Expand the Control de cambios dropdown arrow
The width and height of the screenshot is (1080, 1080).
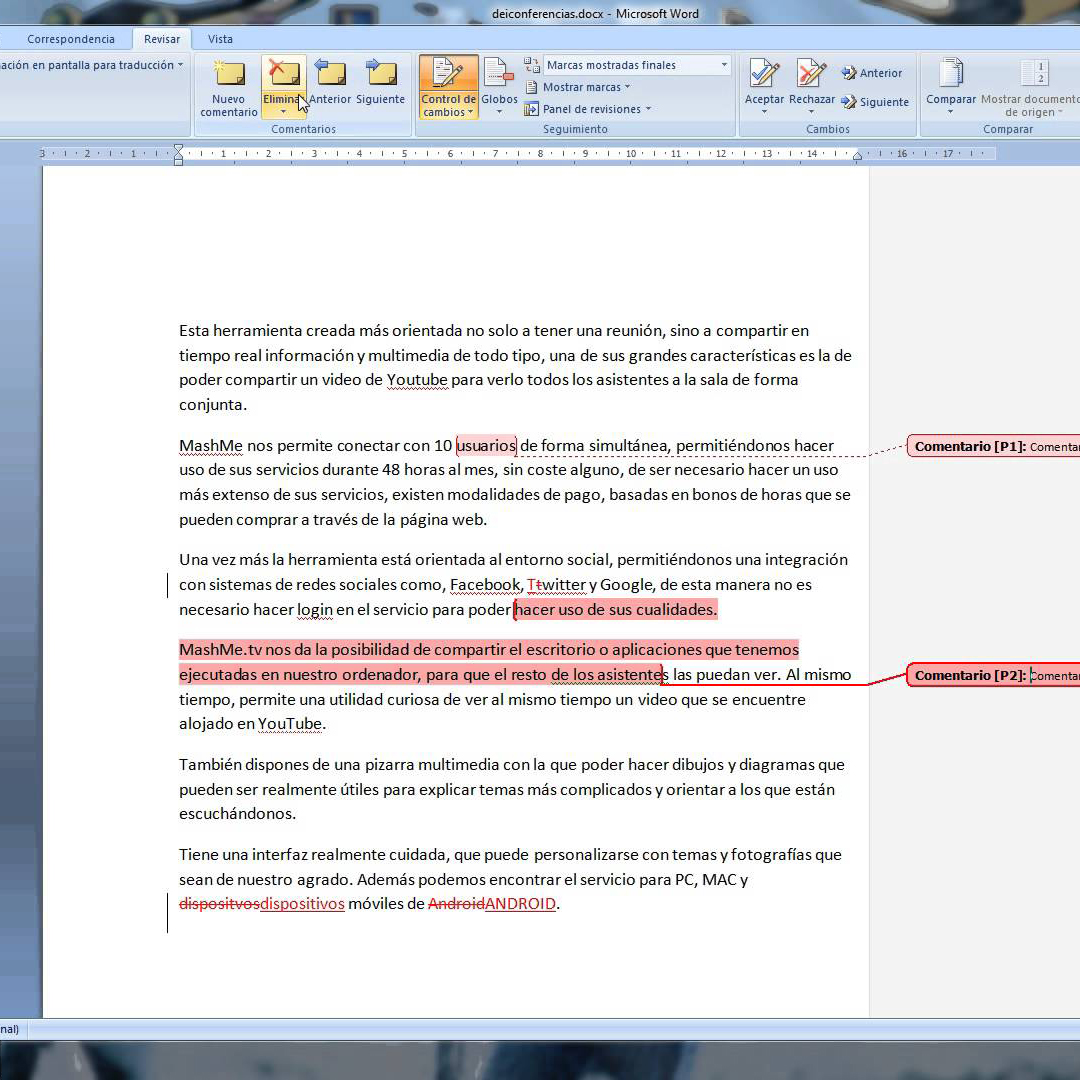(x=470, y=112)
